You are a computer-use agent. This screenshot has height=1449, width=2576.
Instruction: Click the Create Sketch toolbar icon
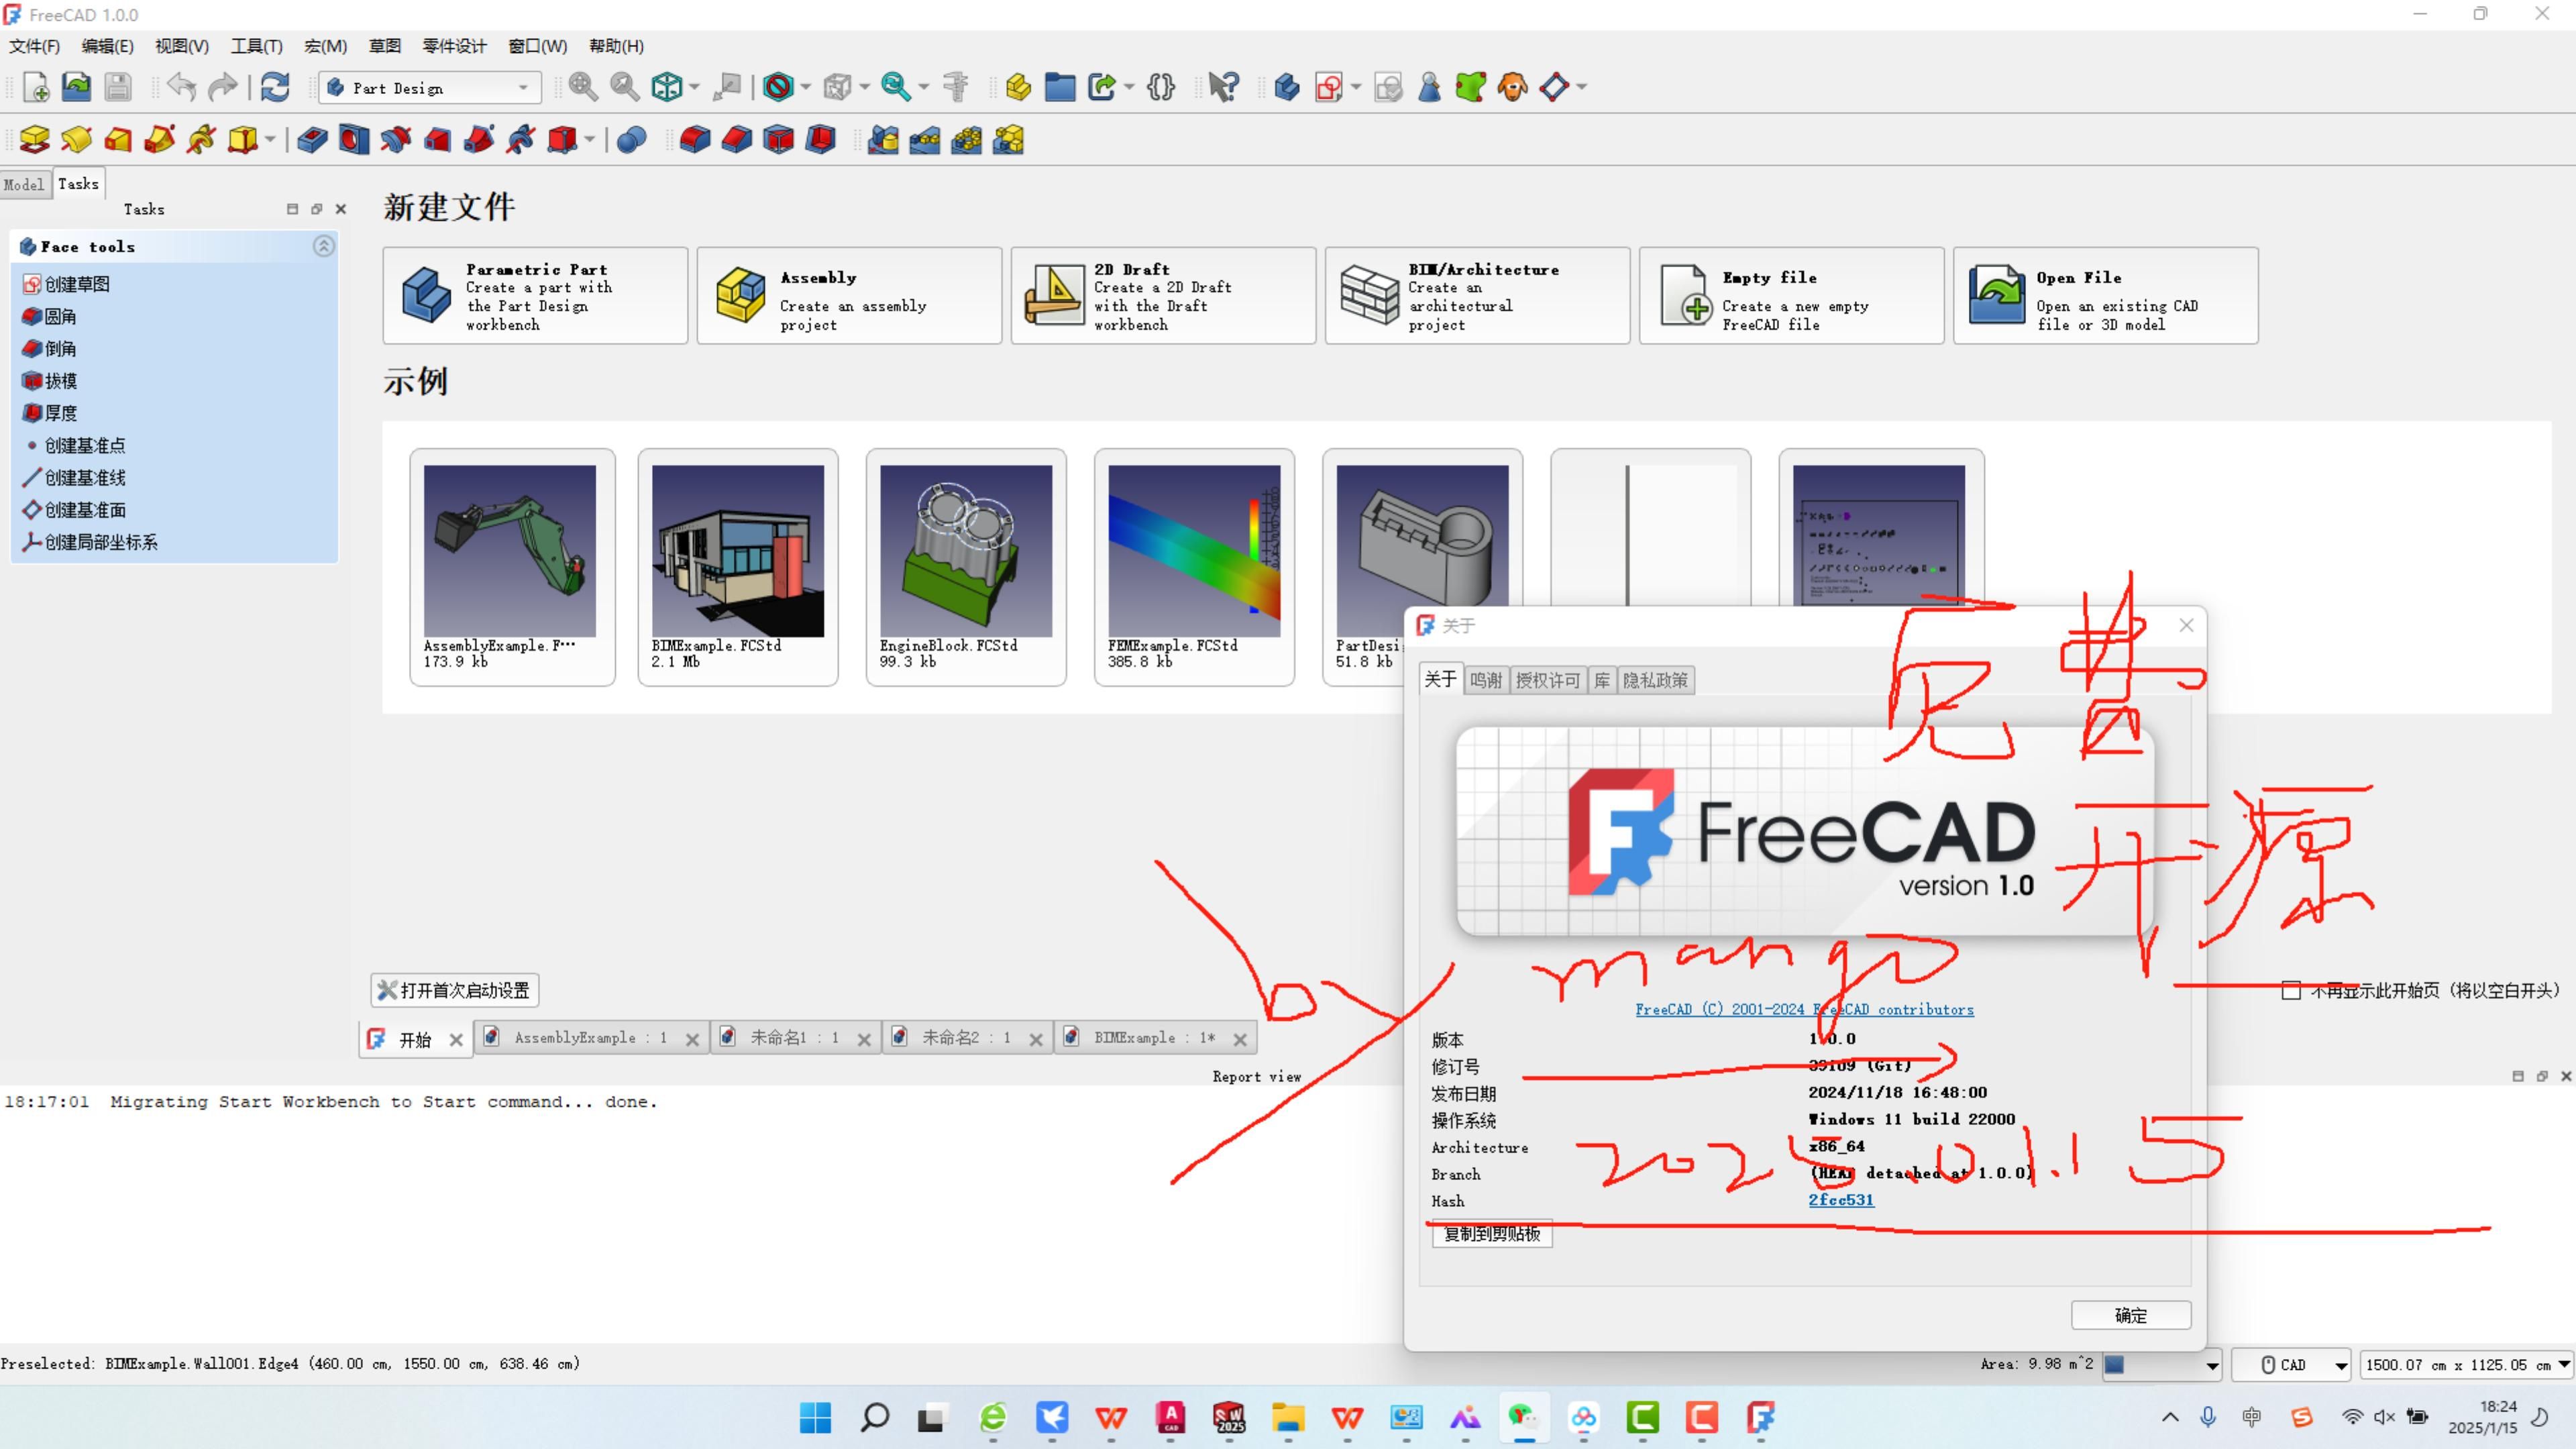tap(1329, 88)
